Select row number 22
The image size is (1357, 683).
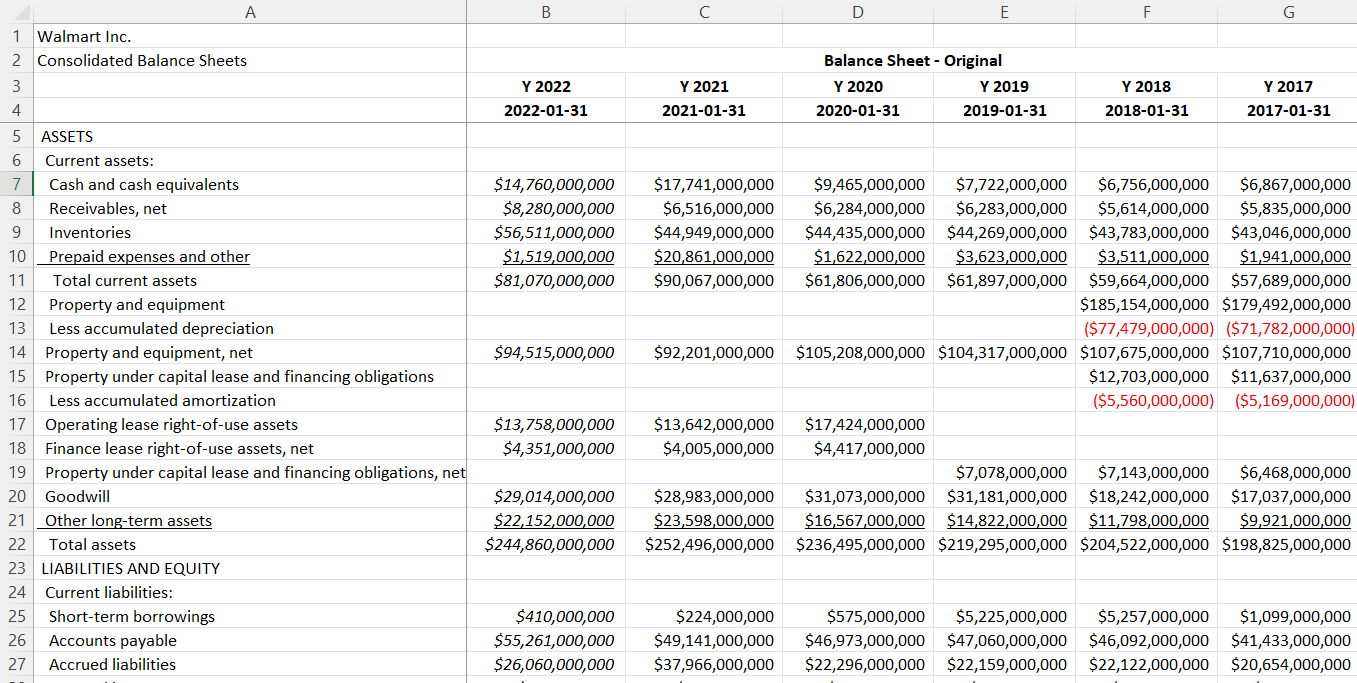pos(15,544)
